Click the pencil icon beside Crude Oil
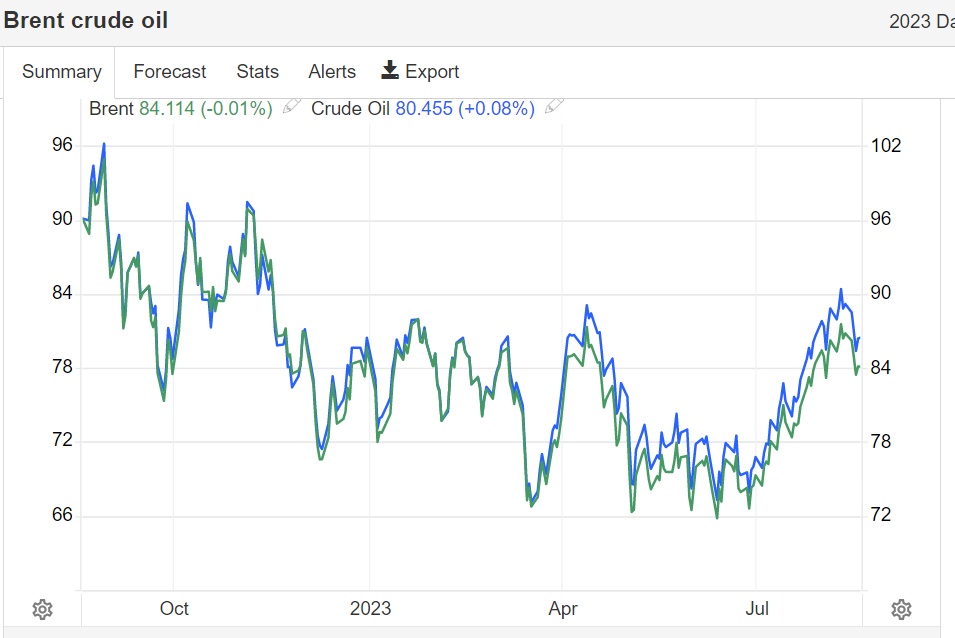The width and height of the screenshot is (955, 638). coord(554,107)
